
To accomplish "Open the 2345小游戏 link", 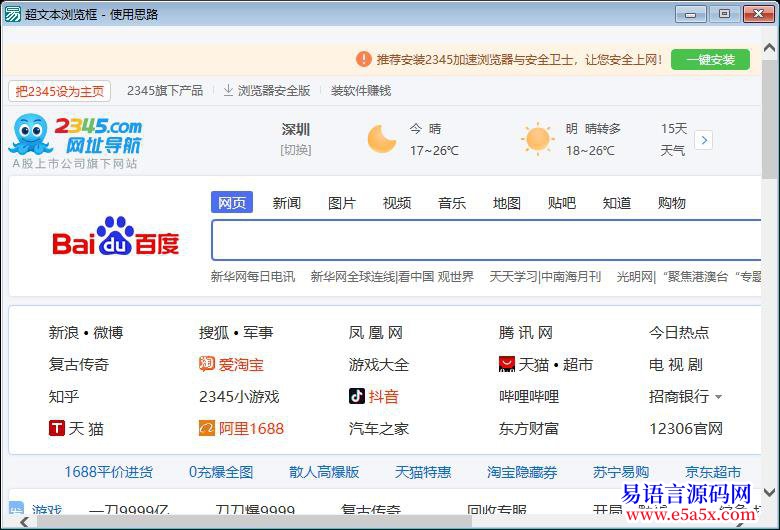I will 239,396.
